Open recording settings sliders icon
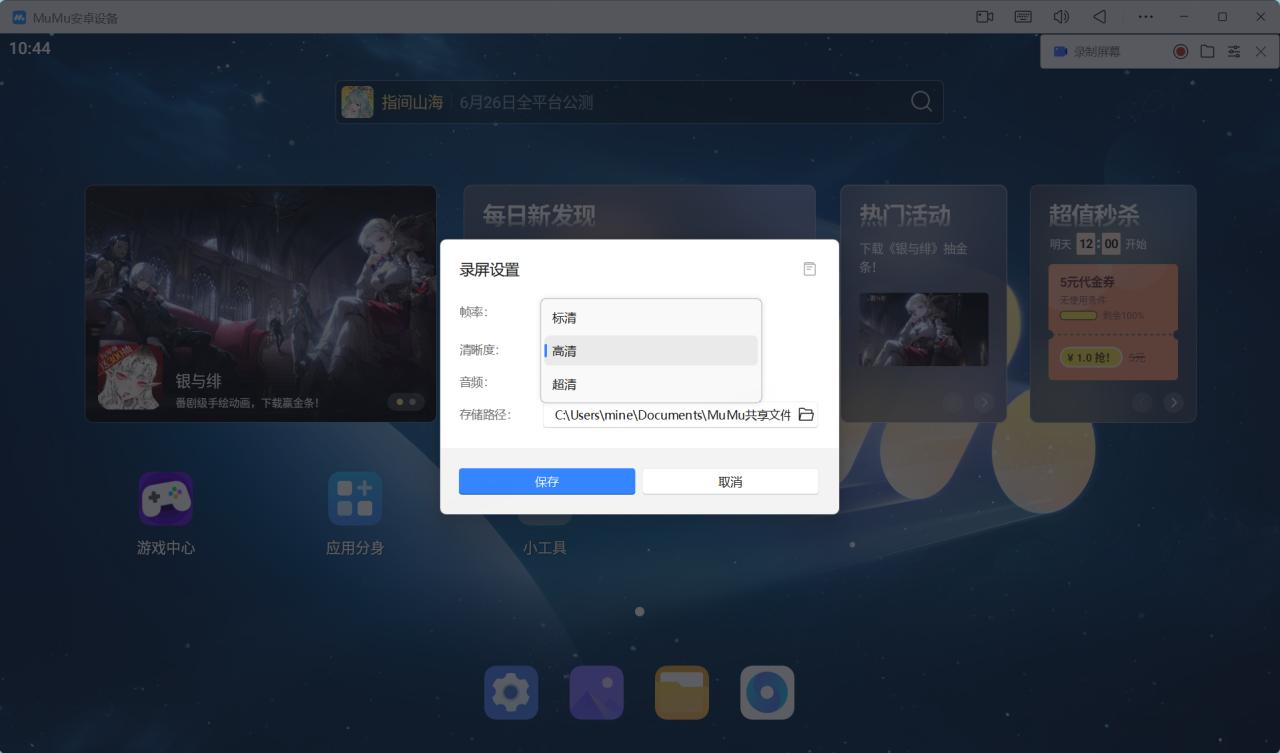 [x=1234, y=52]
